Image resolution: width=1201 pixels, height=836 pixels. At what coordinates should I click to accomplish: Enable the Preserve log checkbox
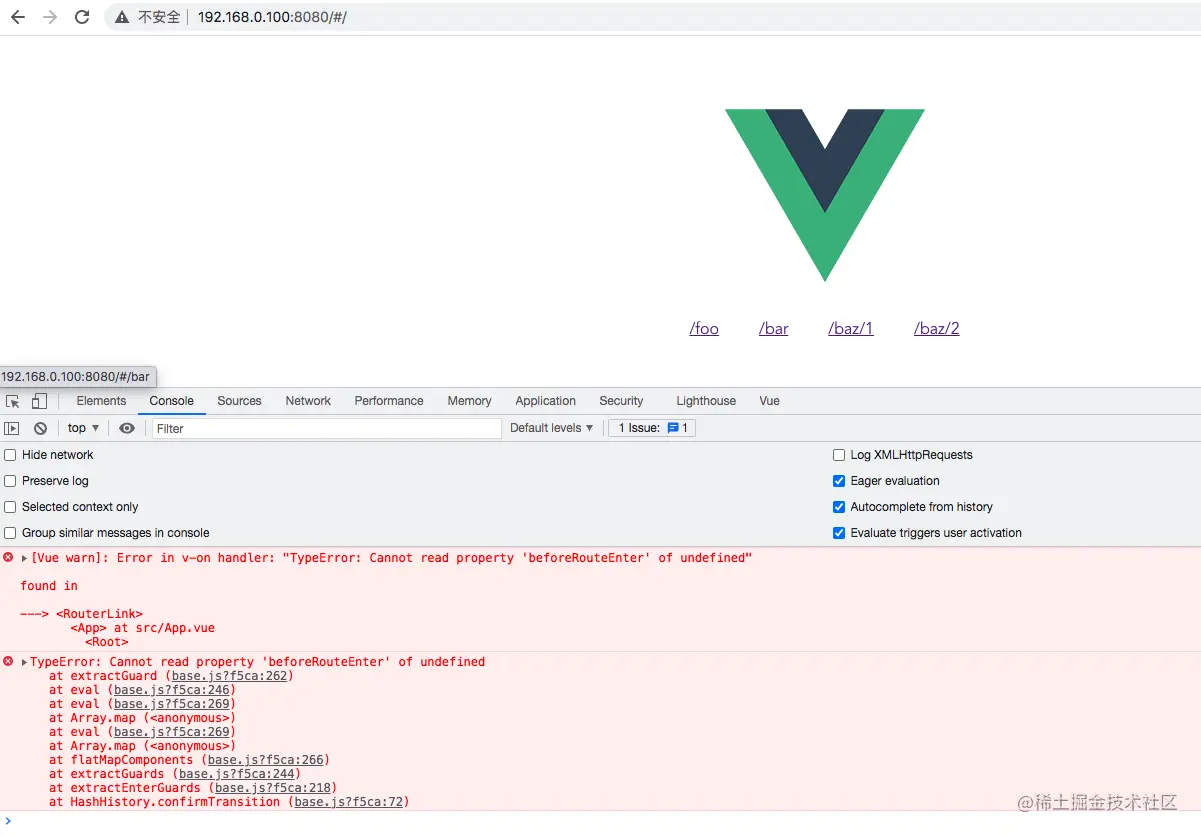(10, 481)
